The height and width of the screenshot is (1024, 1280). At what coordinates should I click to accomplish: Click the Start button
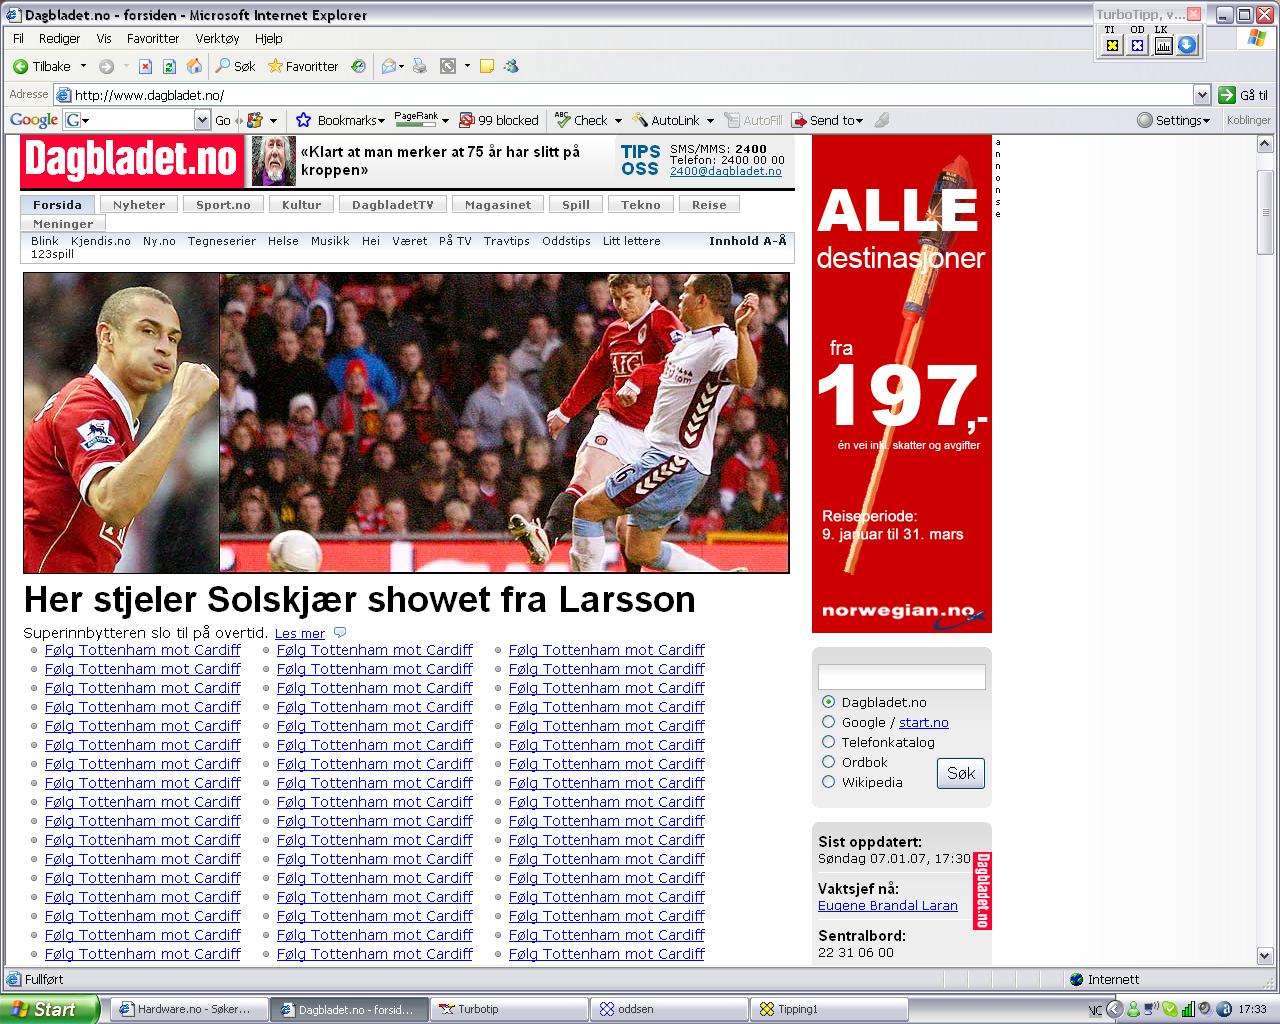click(x=50, y=1009)
